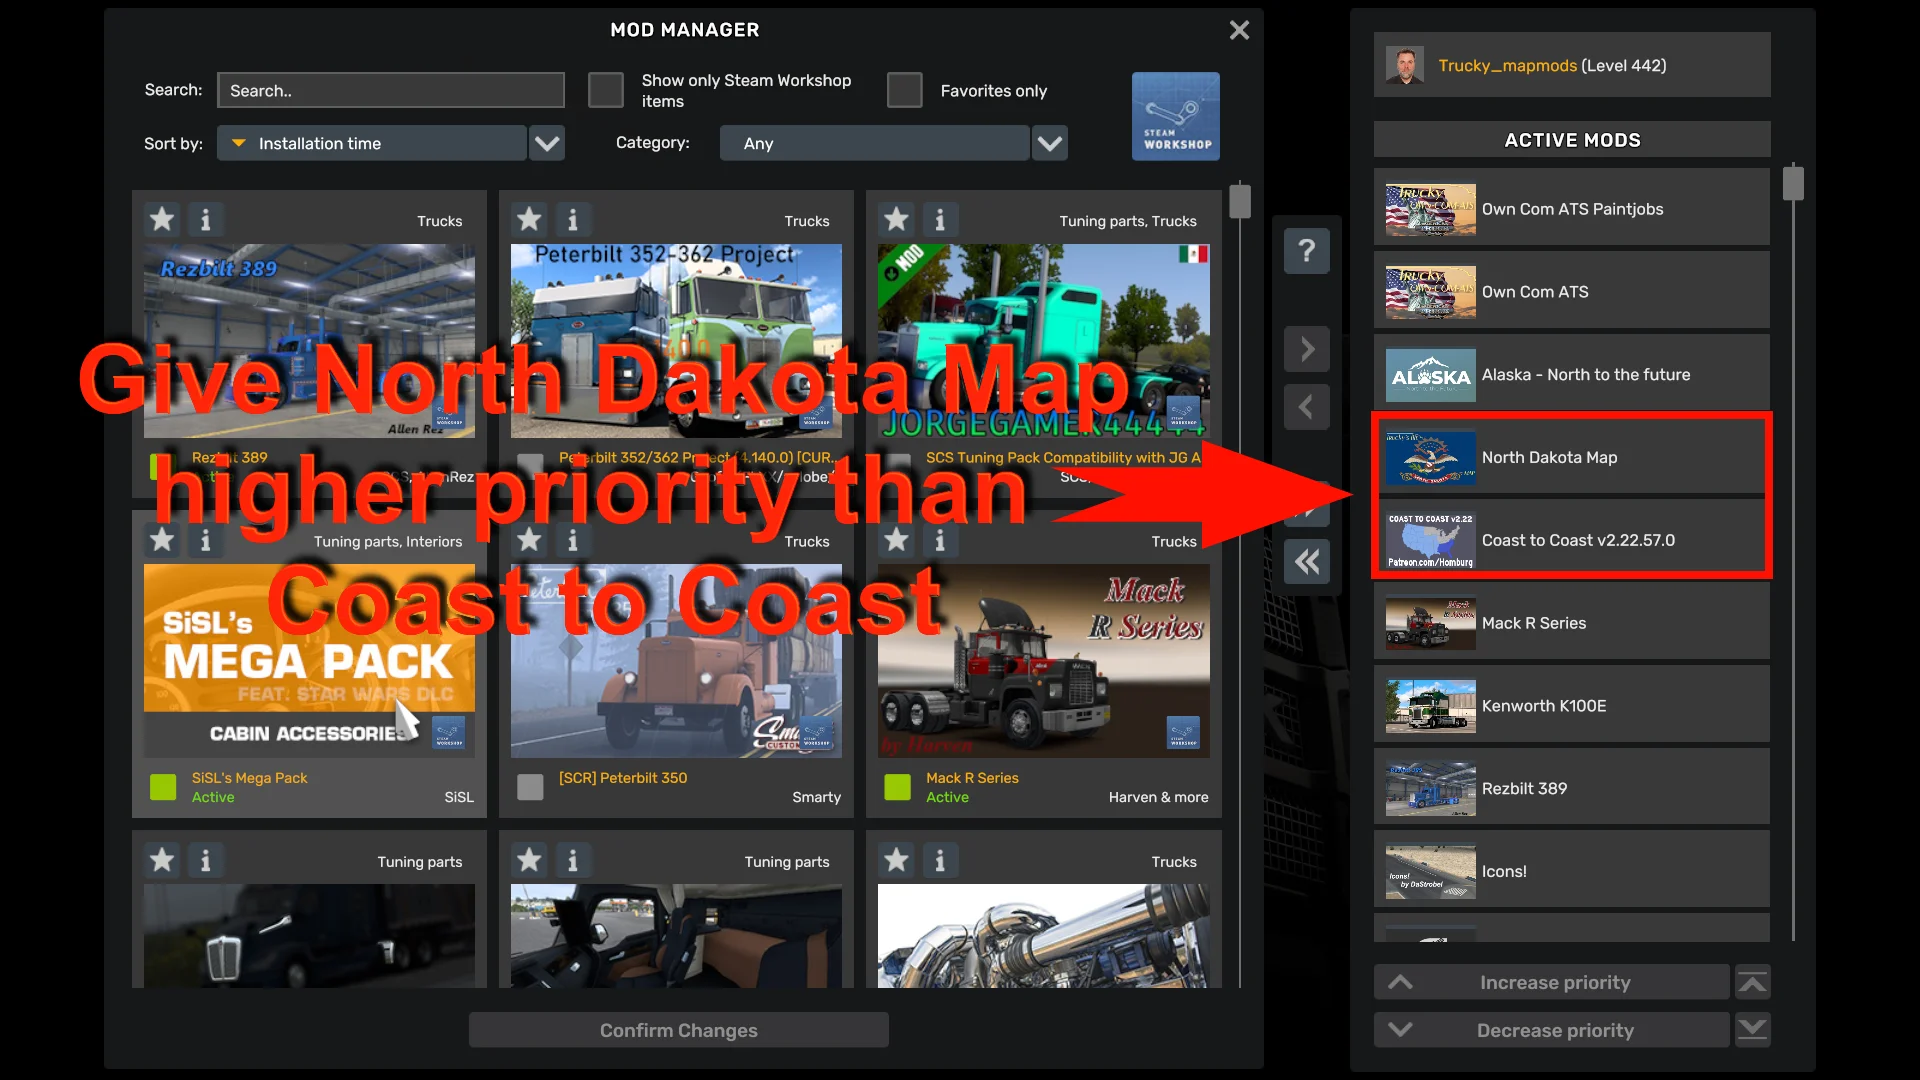The image size is (1920, 1080).
Task: Favorite the Mack R Series star
Action: point(896,540)
